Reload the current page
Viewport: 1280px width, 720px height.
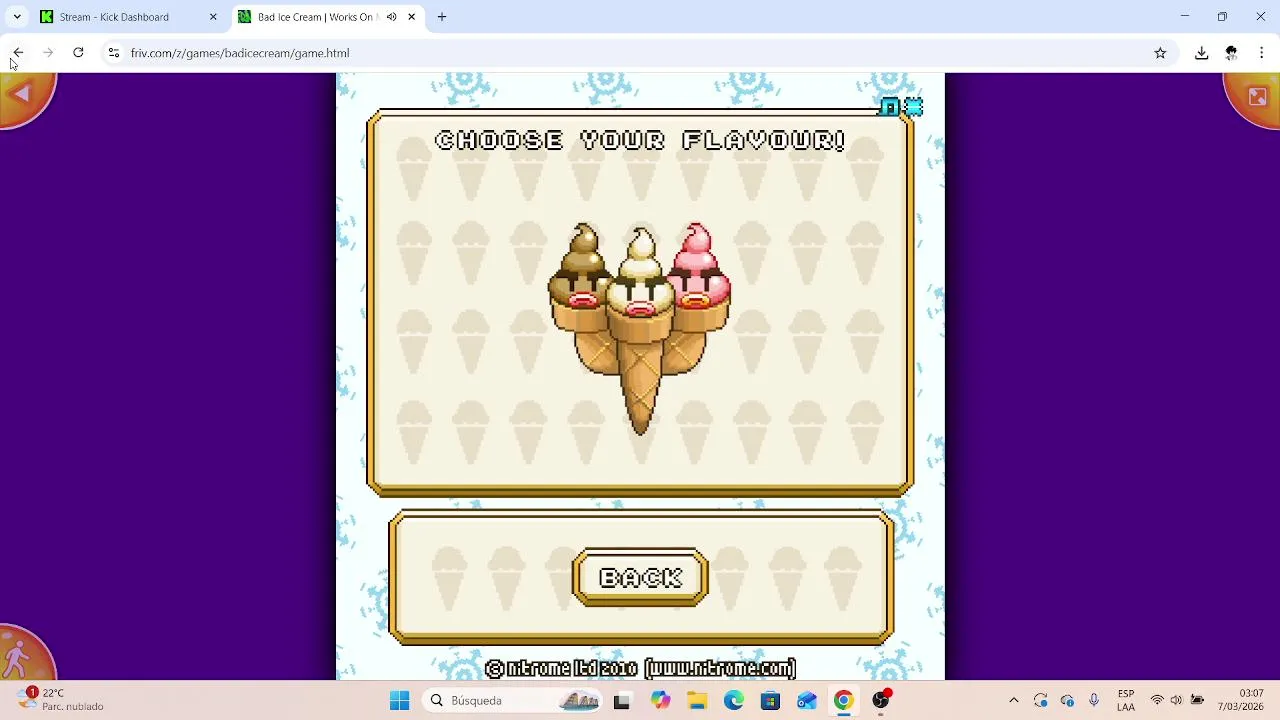pos(78,53)
